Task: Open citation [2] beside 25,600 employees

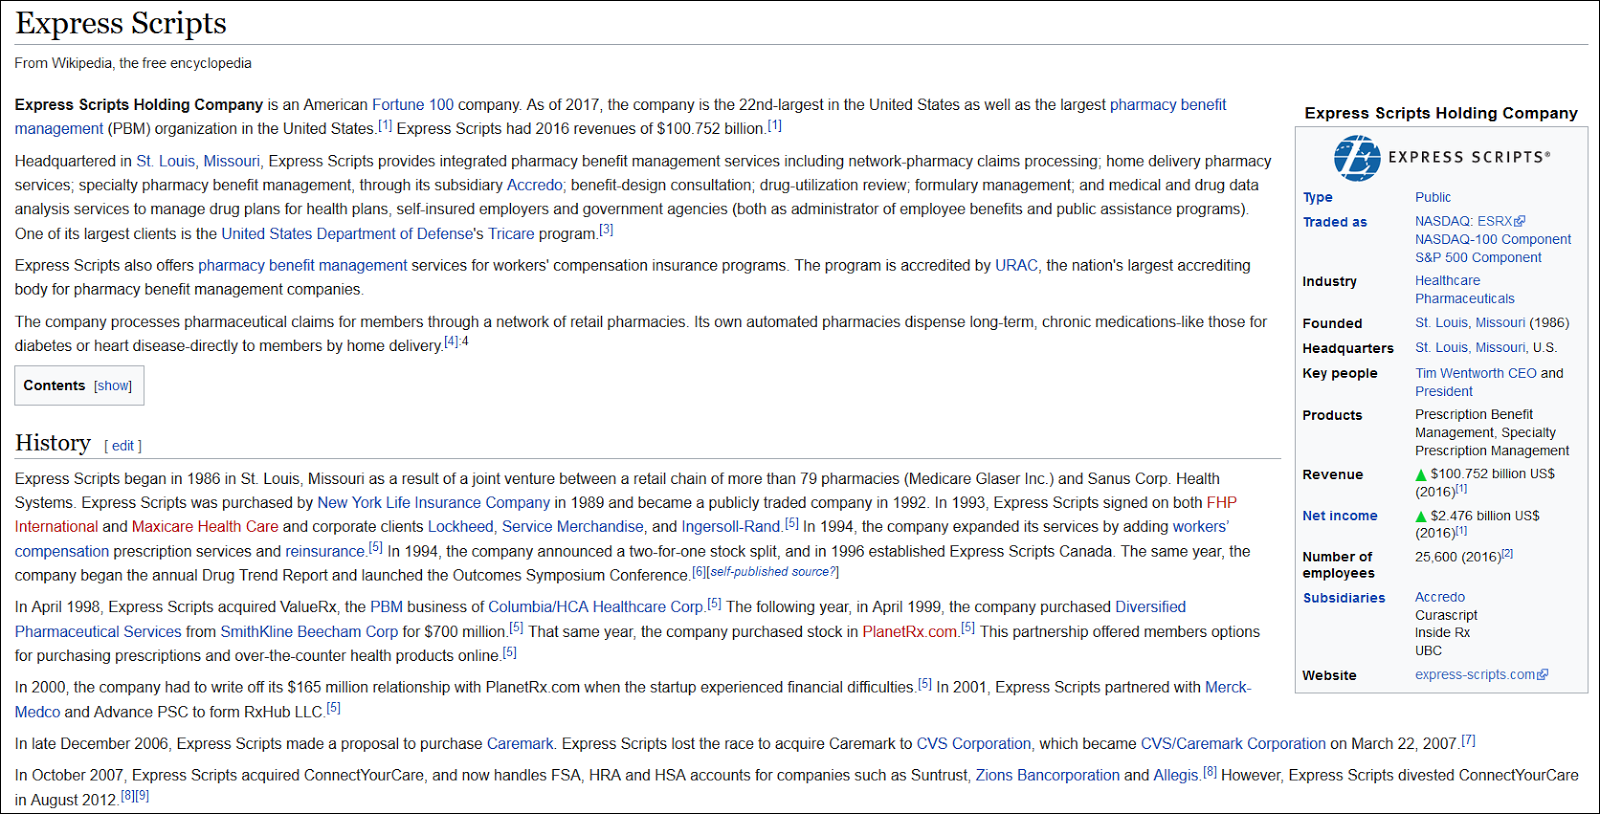Action: [x=1507, y=553]
